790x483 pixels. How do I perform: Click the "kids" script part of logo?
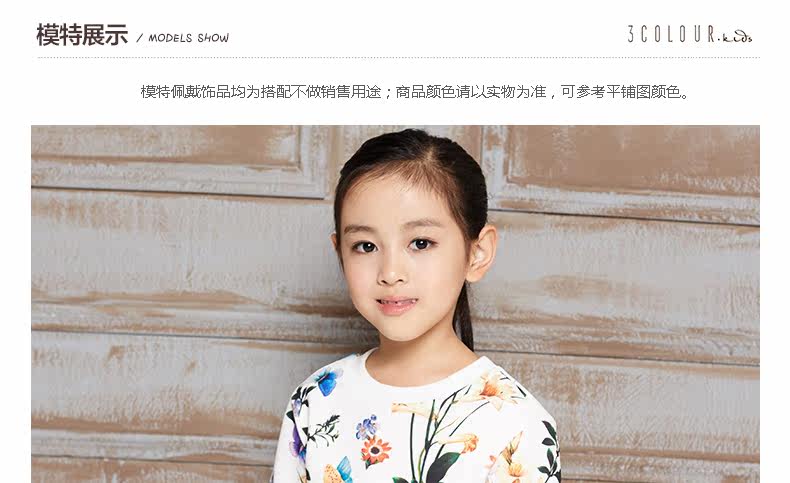tap(735, 38)
